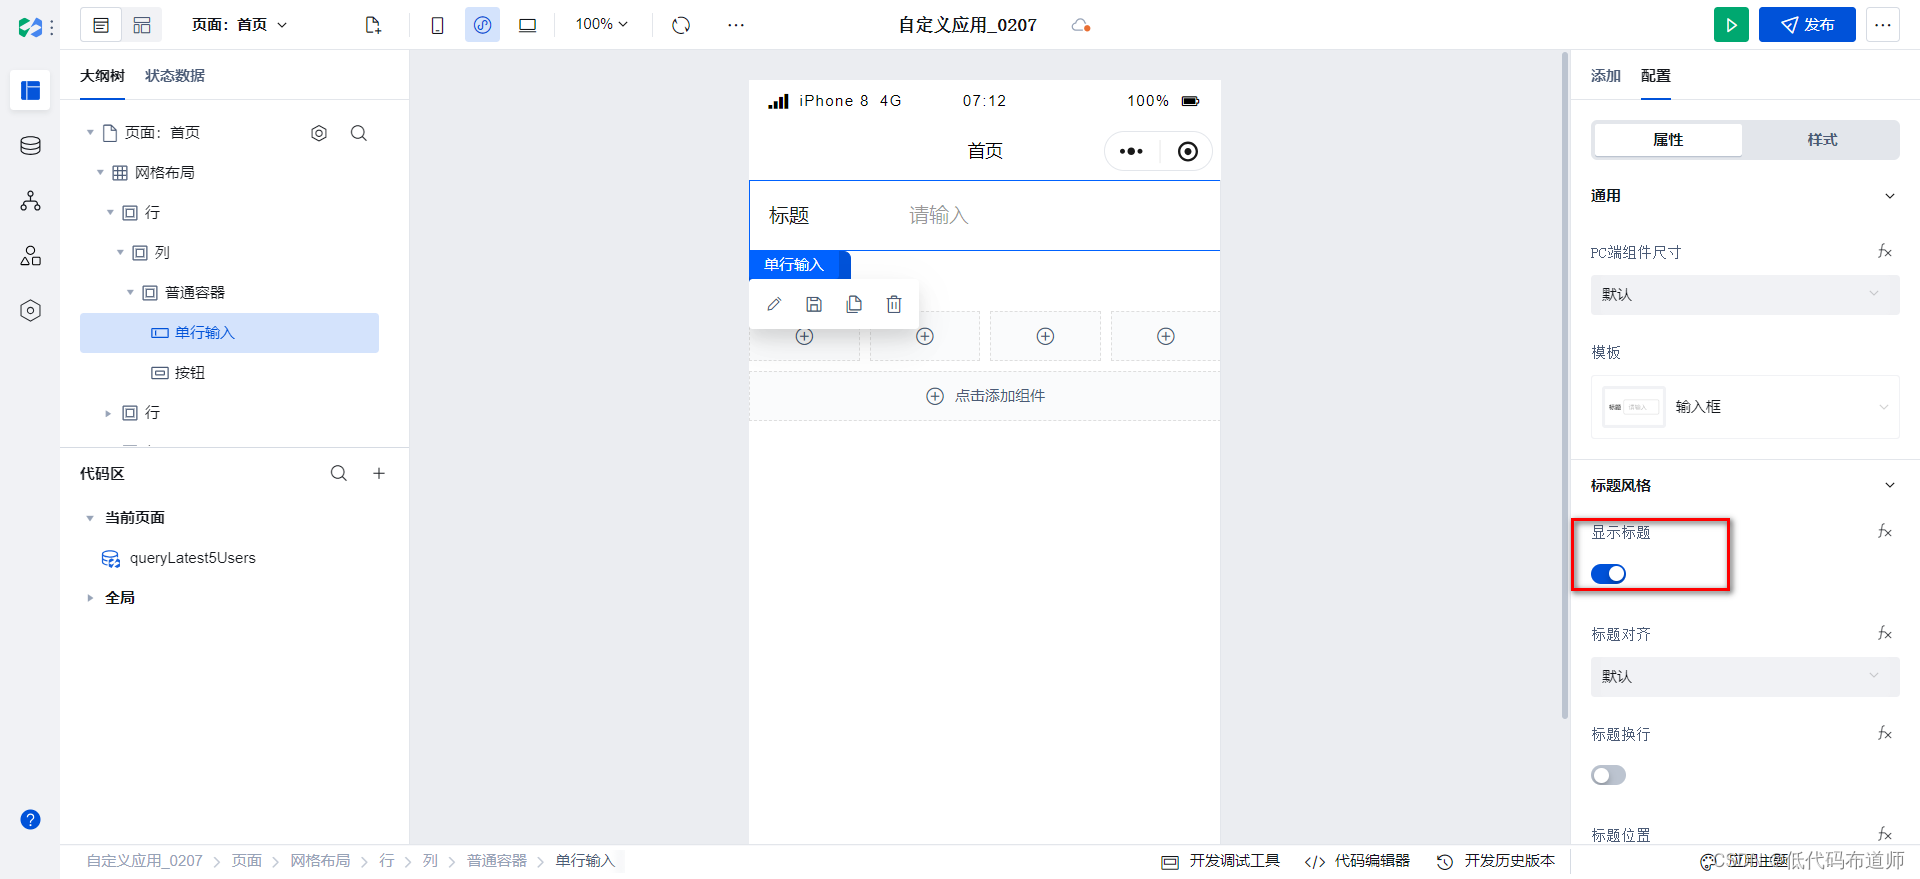
Task: Select the mobile phone preview device icon
Action: tap(437, 25)
